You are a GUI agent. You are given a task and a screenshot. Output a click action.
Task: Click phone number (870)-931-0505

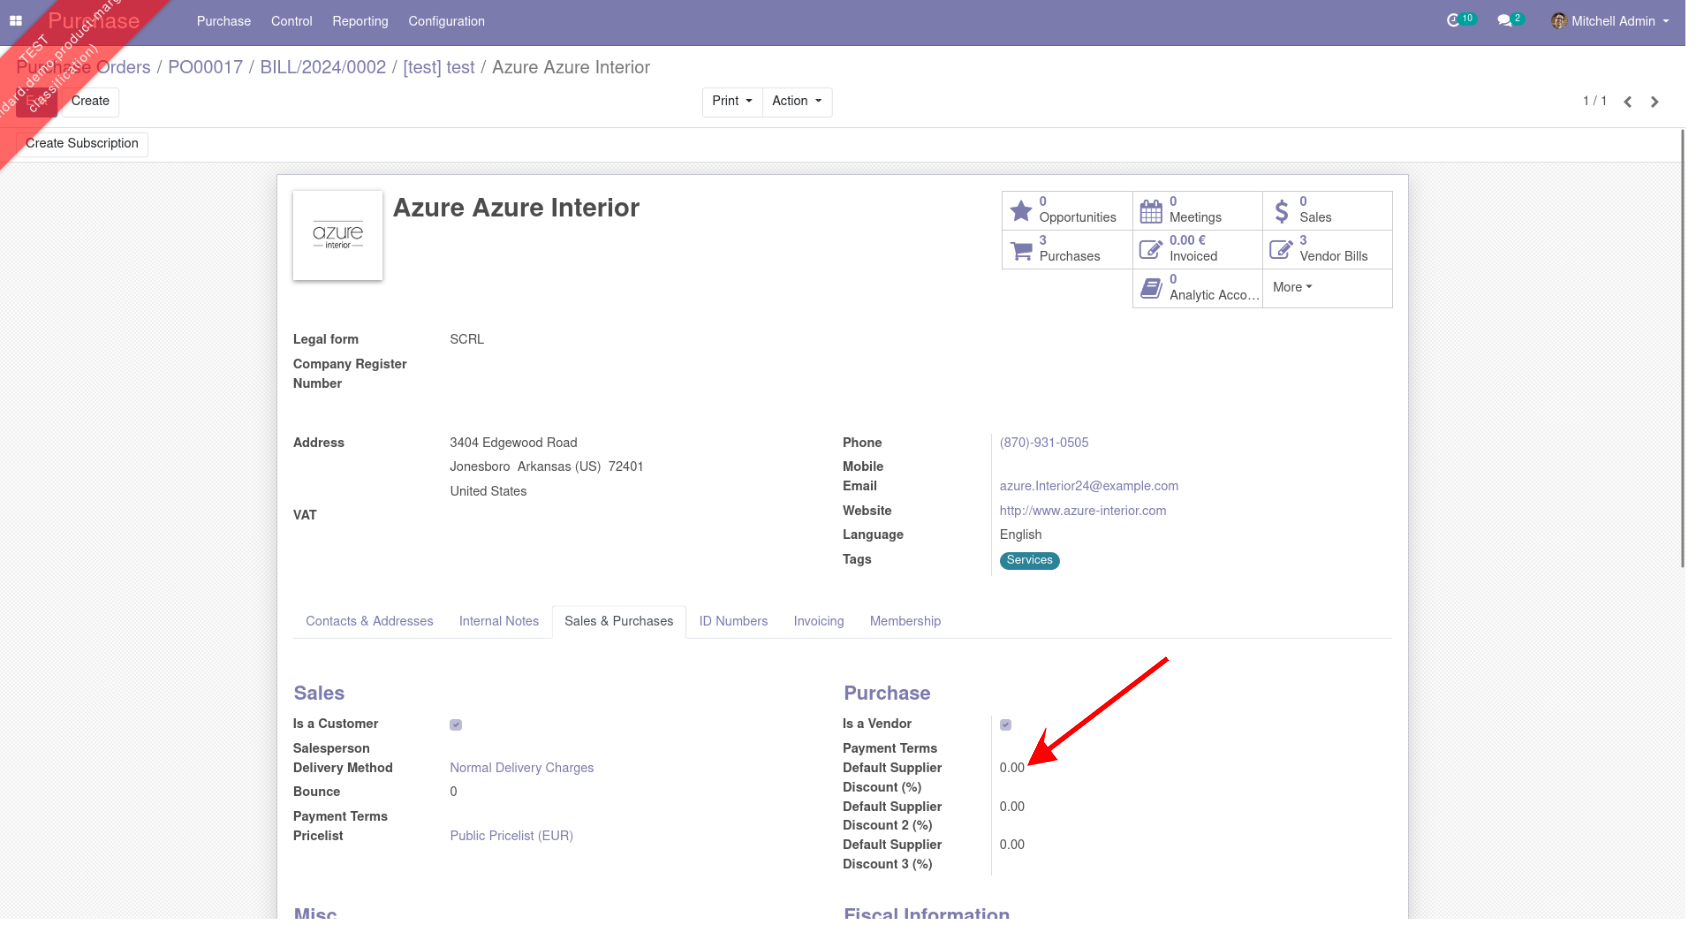pyautogui.click(x=1044, y=442)
